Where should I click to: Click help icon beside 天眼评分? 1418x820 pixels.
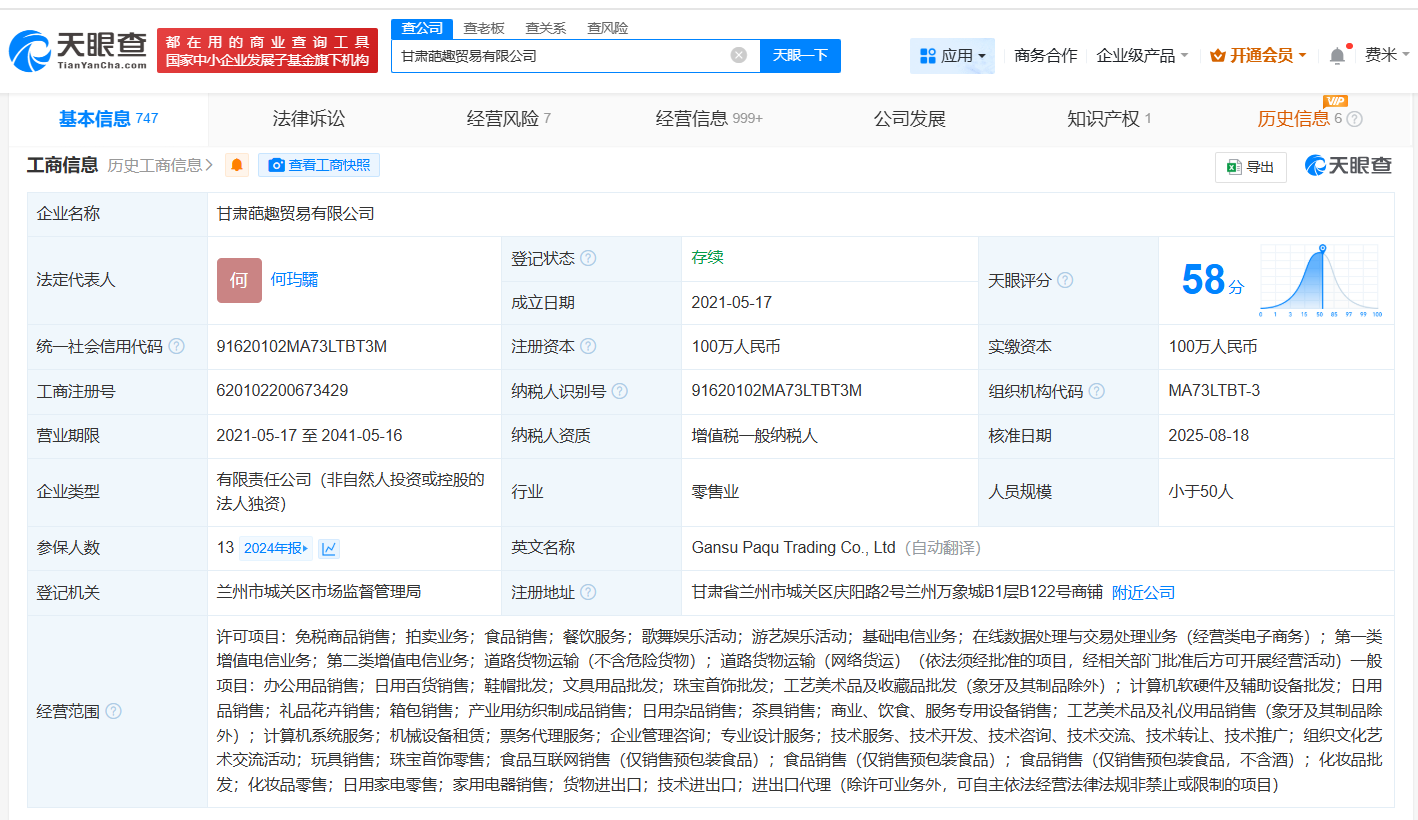(x=1065, y=281)
